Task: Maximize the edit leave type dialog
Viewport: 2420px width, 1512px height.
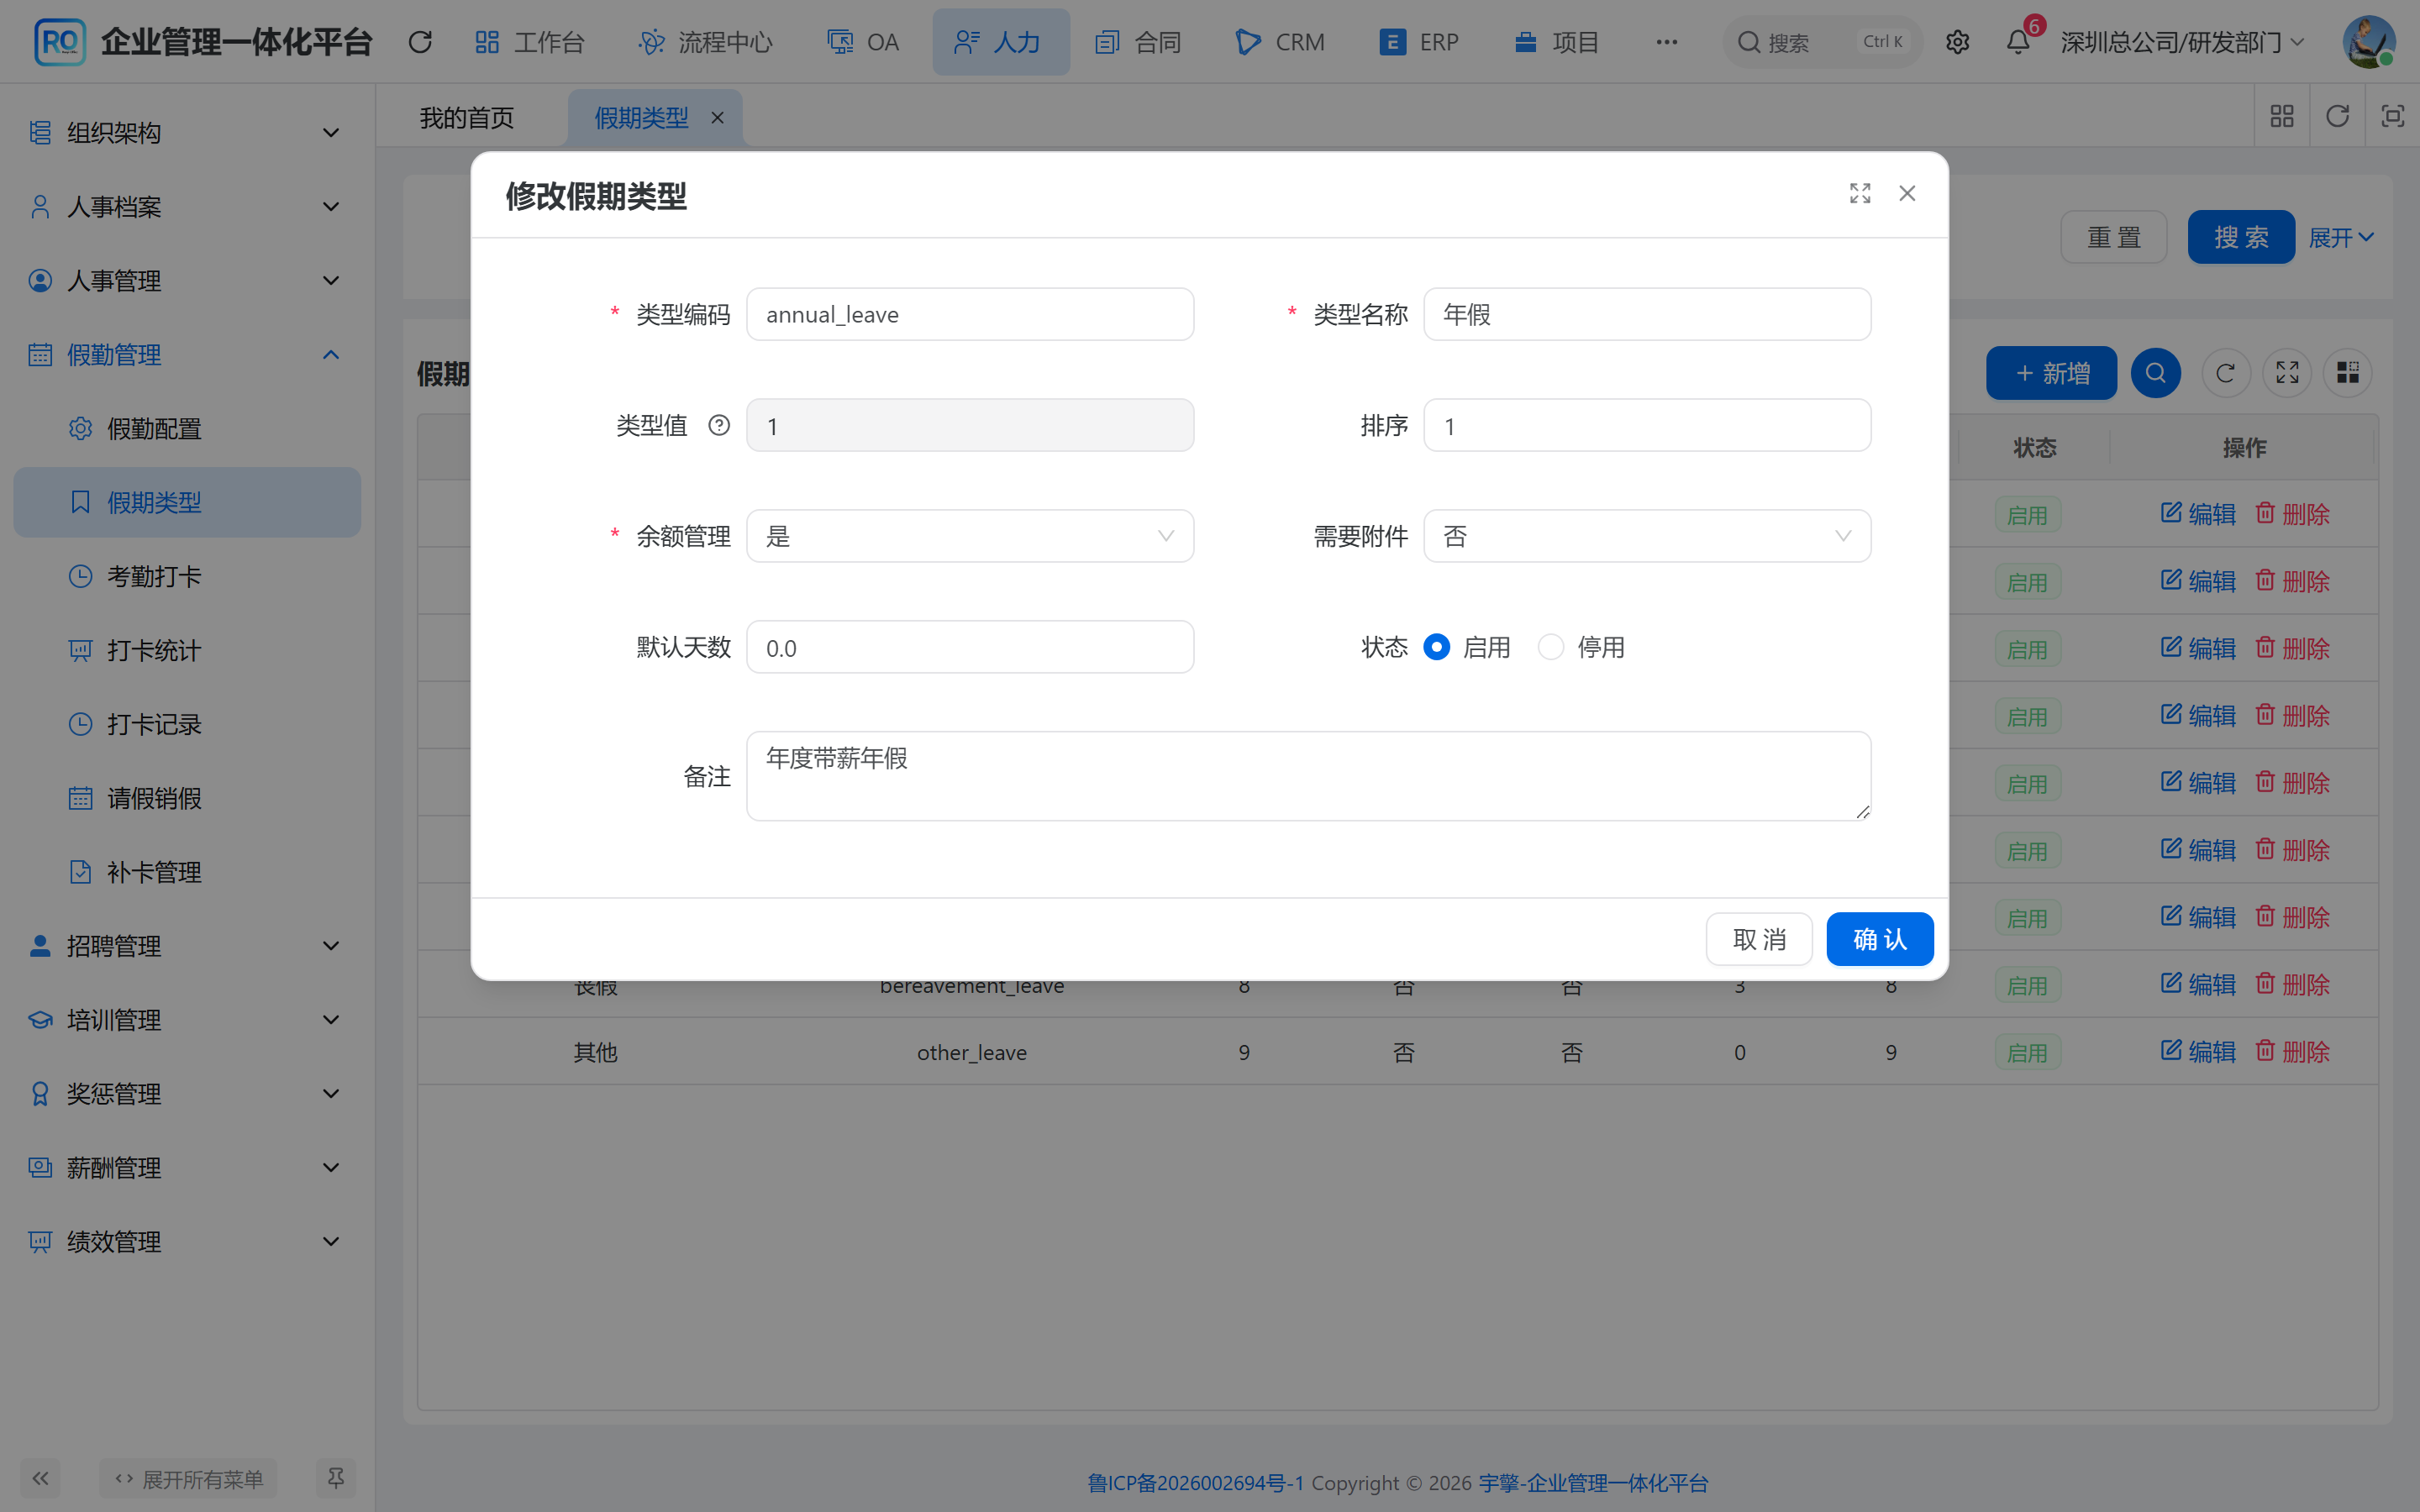Action: coord(1859,193)
